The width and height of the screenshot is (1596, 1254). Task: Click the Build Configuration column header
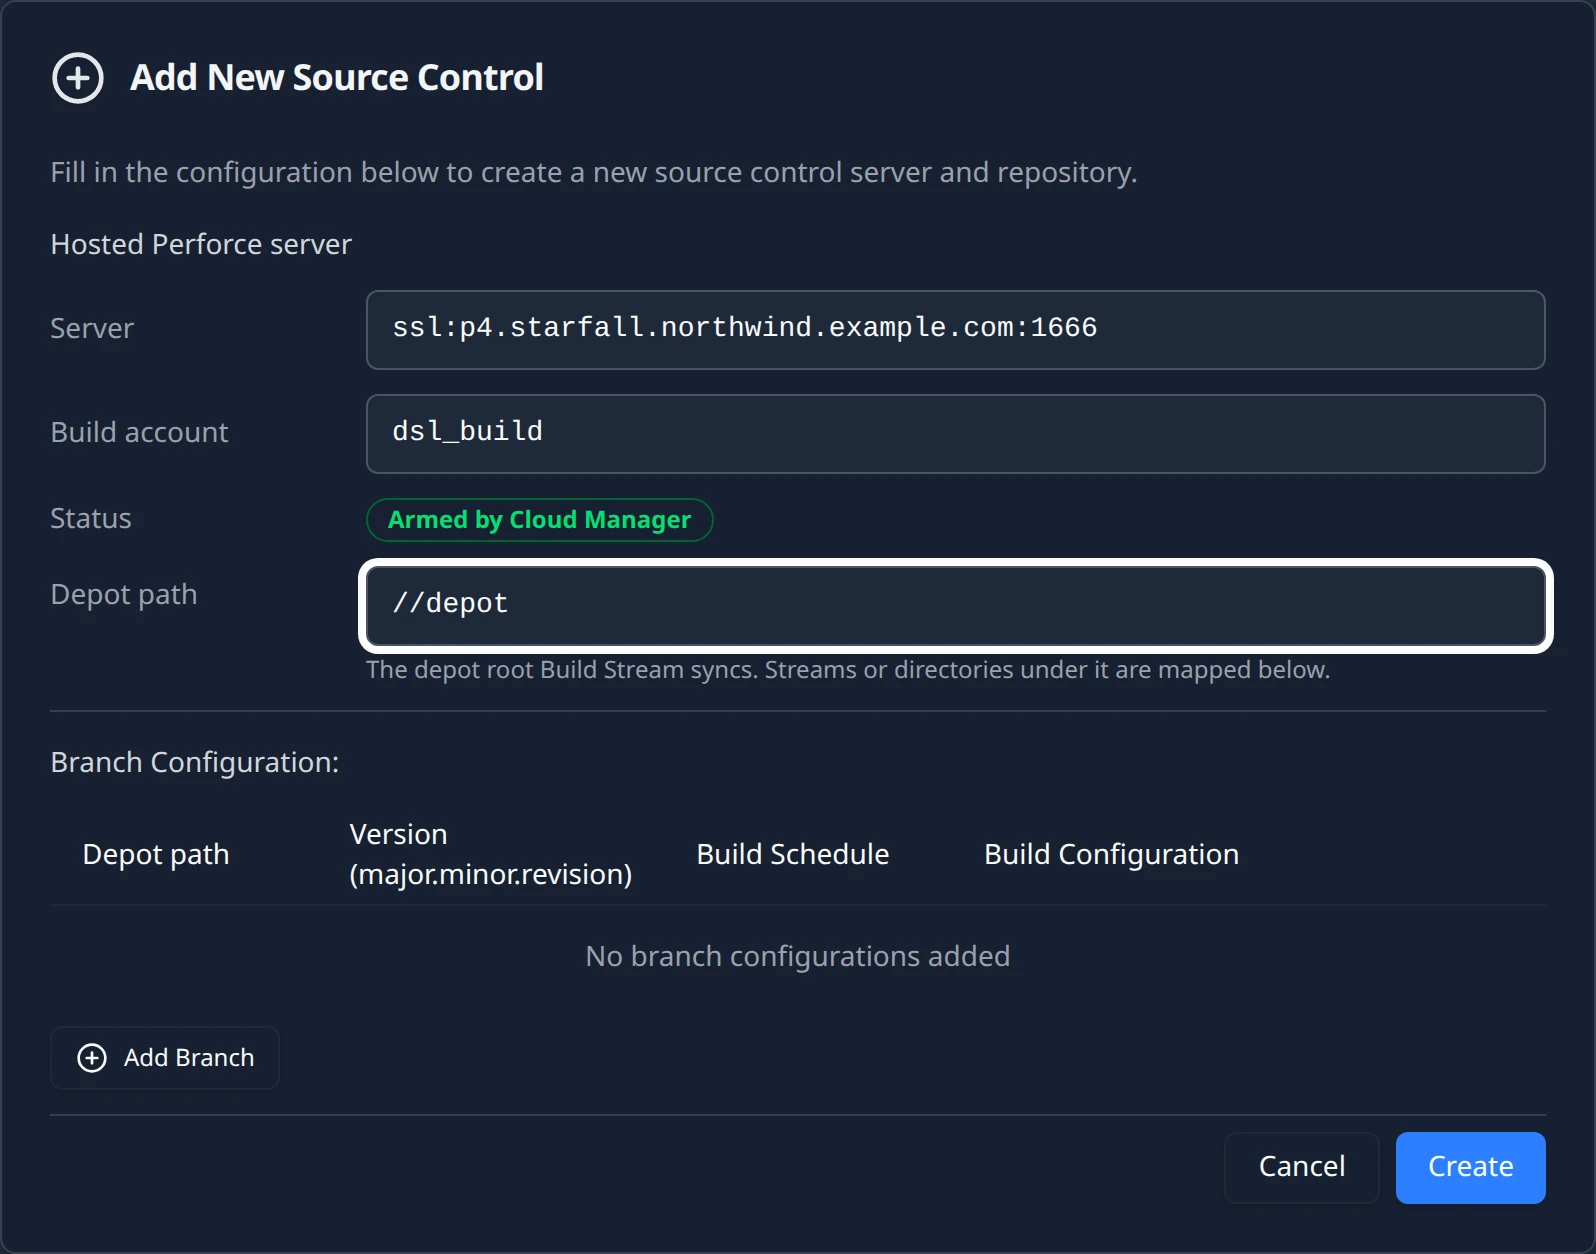[x=1111, y=854]
